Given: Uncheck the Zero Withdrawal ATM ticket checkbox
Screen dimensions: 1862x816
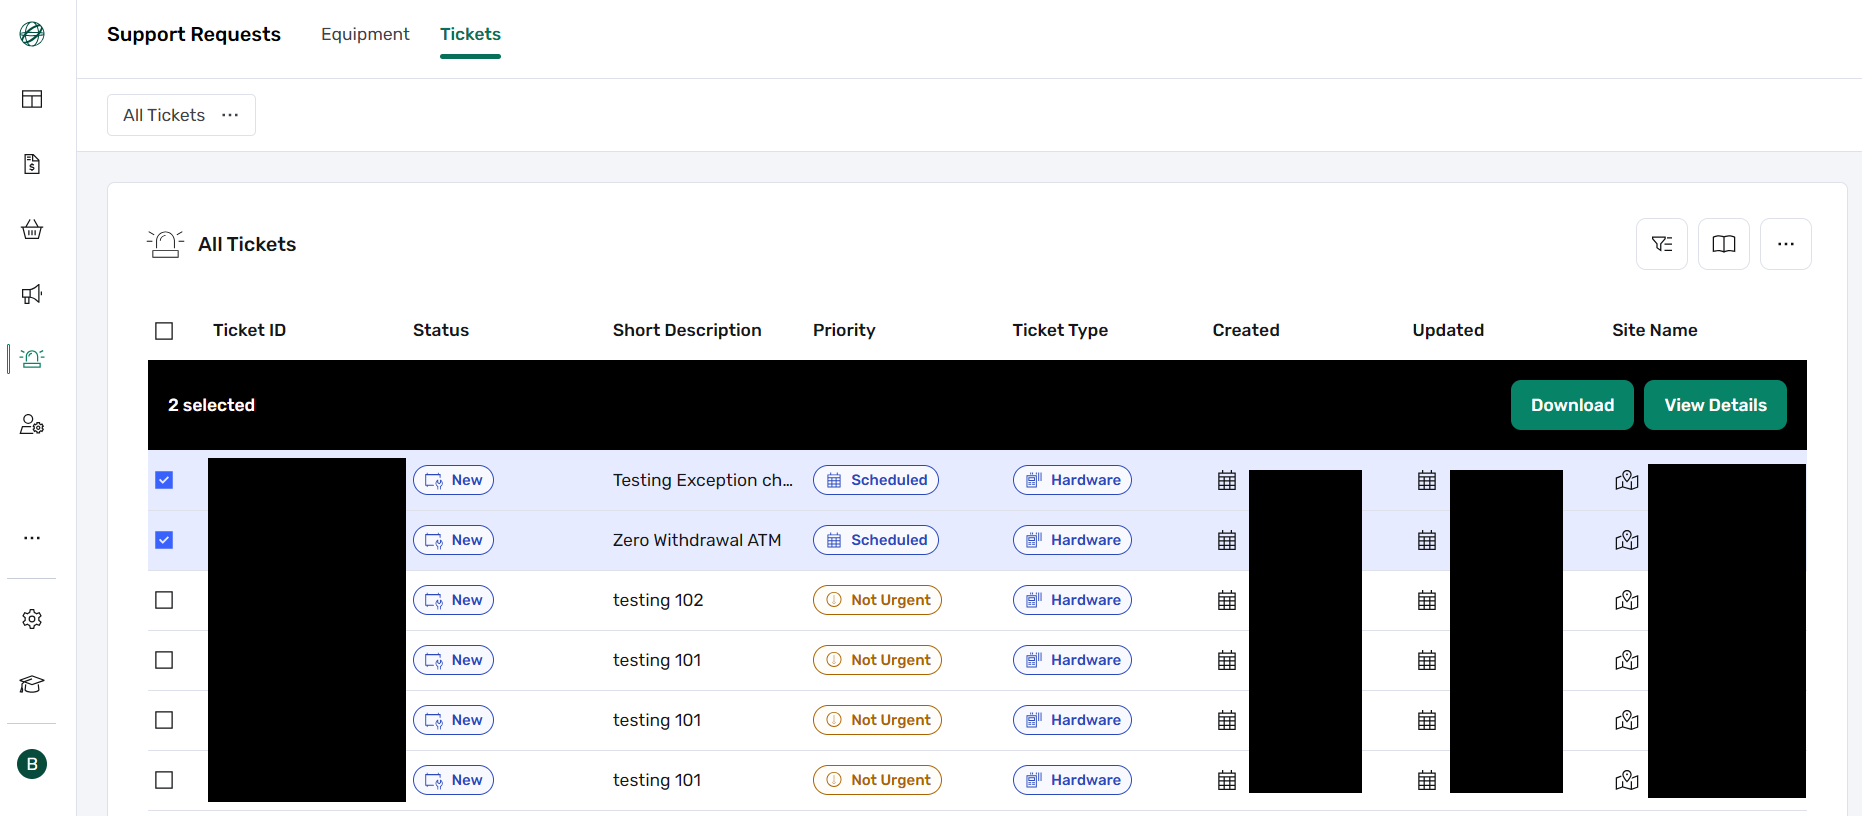Looking at the screenshot, I should [x=164, y=540].
